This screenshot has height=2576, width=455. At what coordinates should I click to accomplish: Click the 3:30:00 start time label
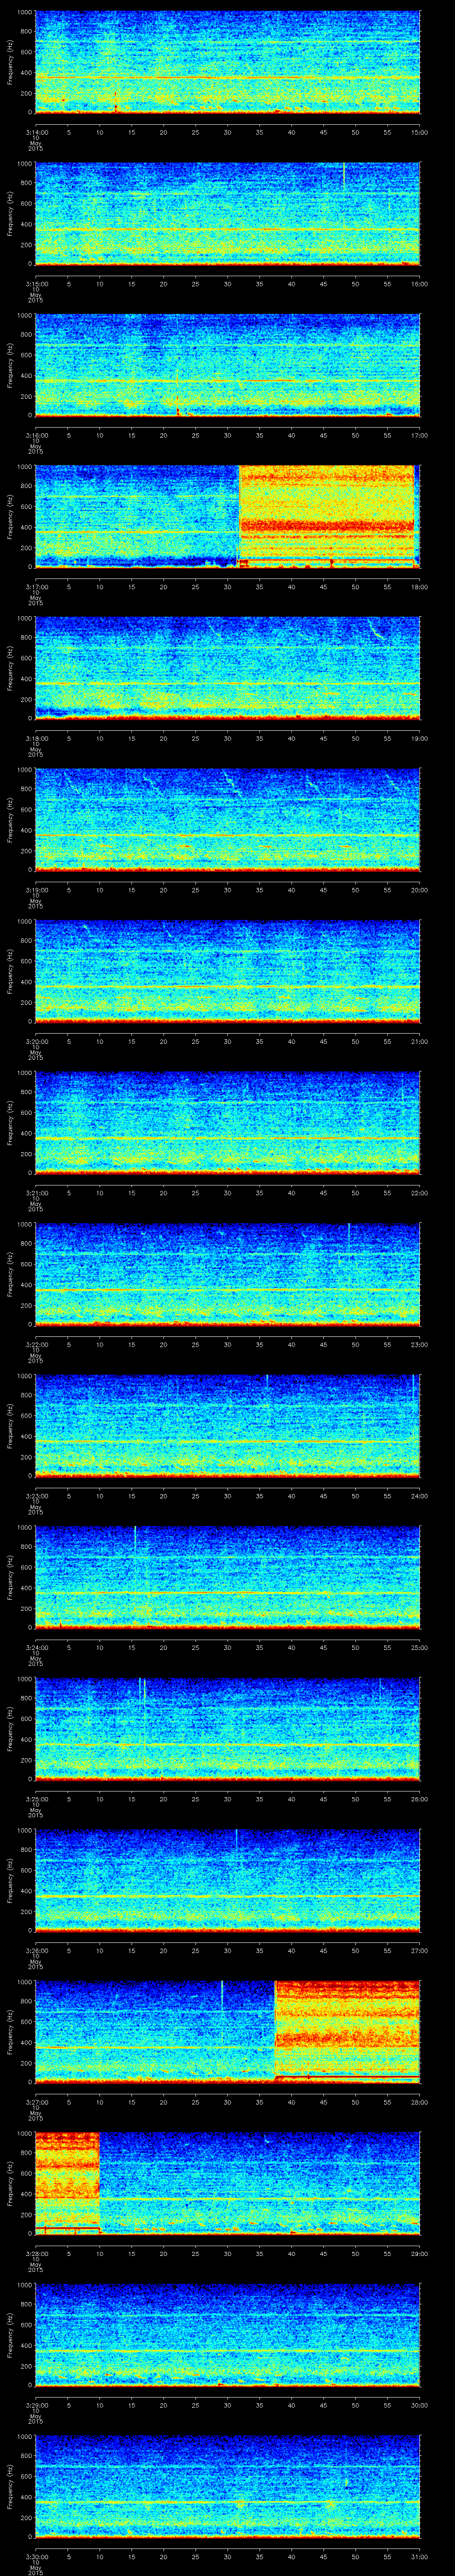[36, 2556]
